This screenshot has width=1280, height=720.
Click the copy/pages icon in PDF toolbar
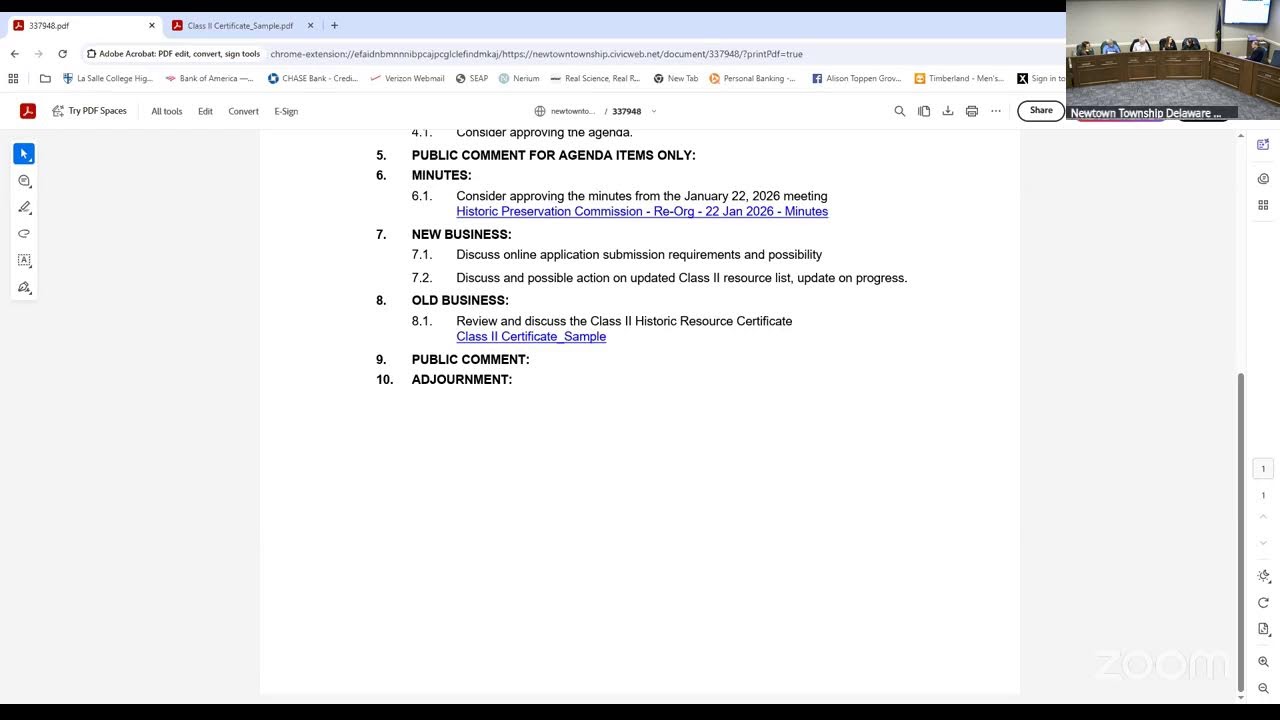coord(924,111)
